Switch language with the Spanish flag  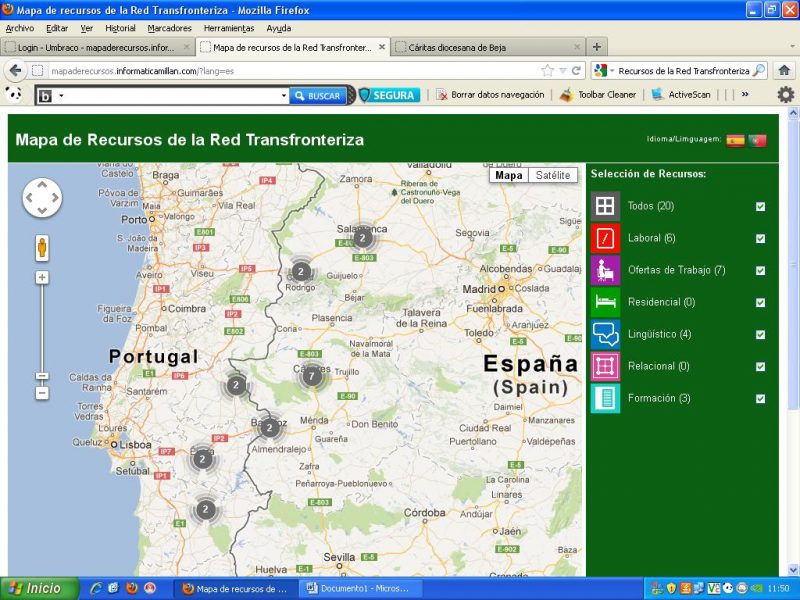point(735,141)
